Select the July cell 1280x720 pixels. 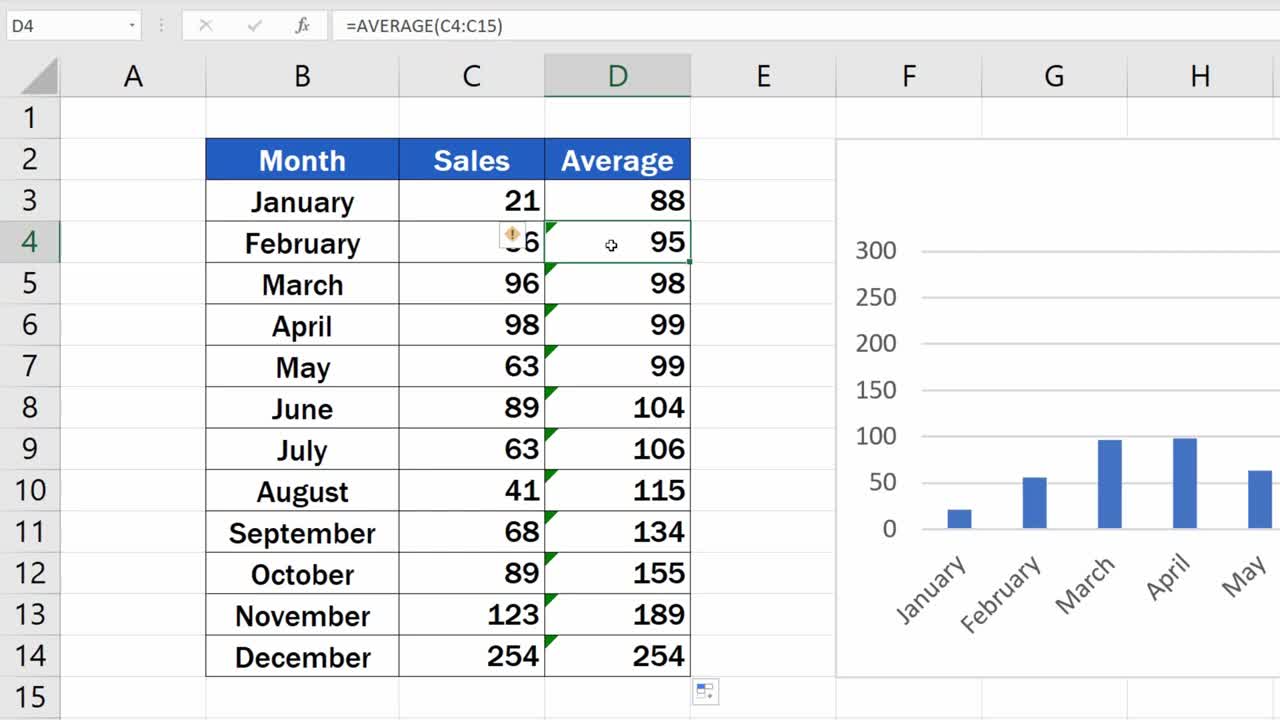tap(302, 449)
